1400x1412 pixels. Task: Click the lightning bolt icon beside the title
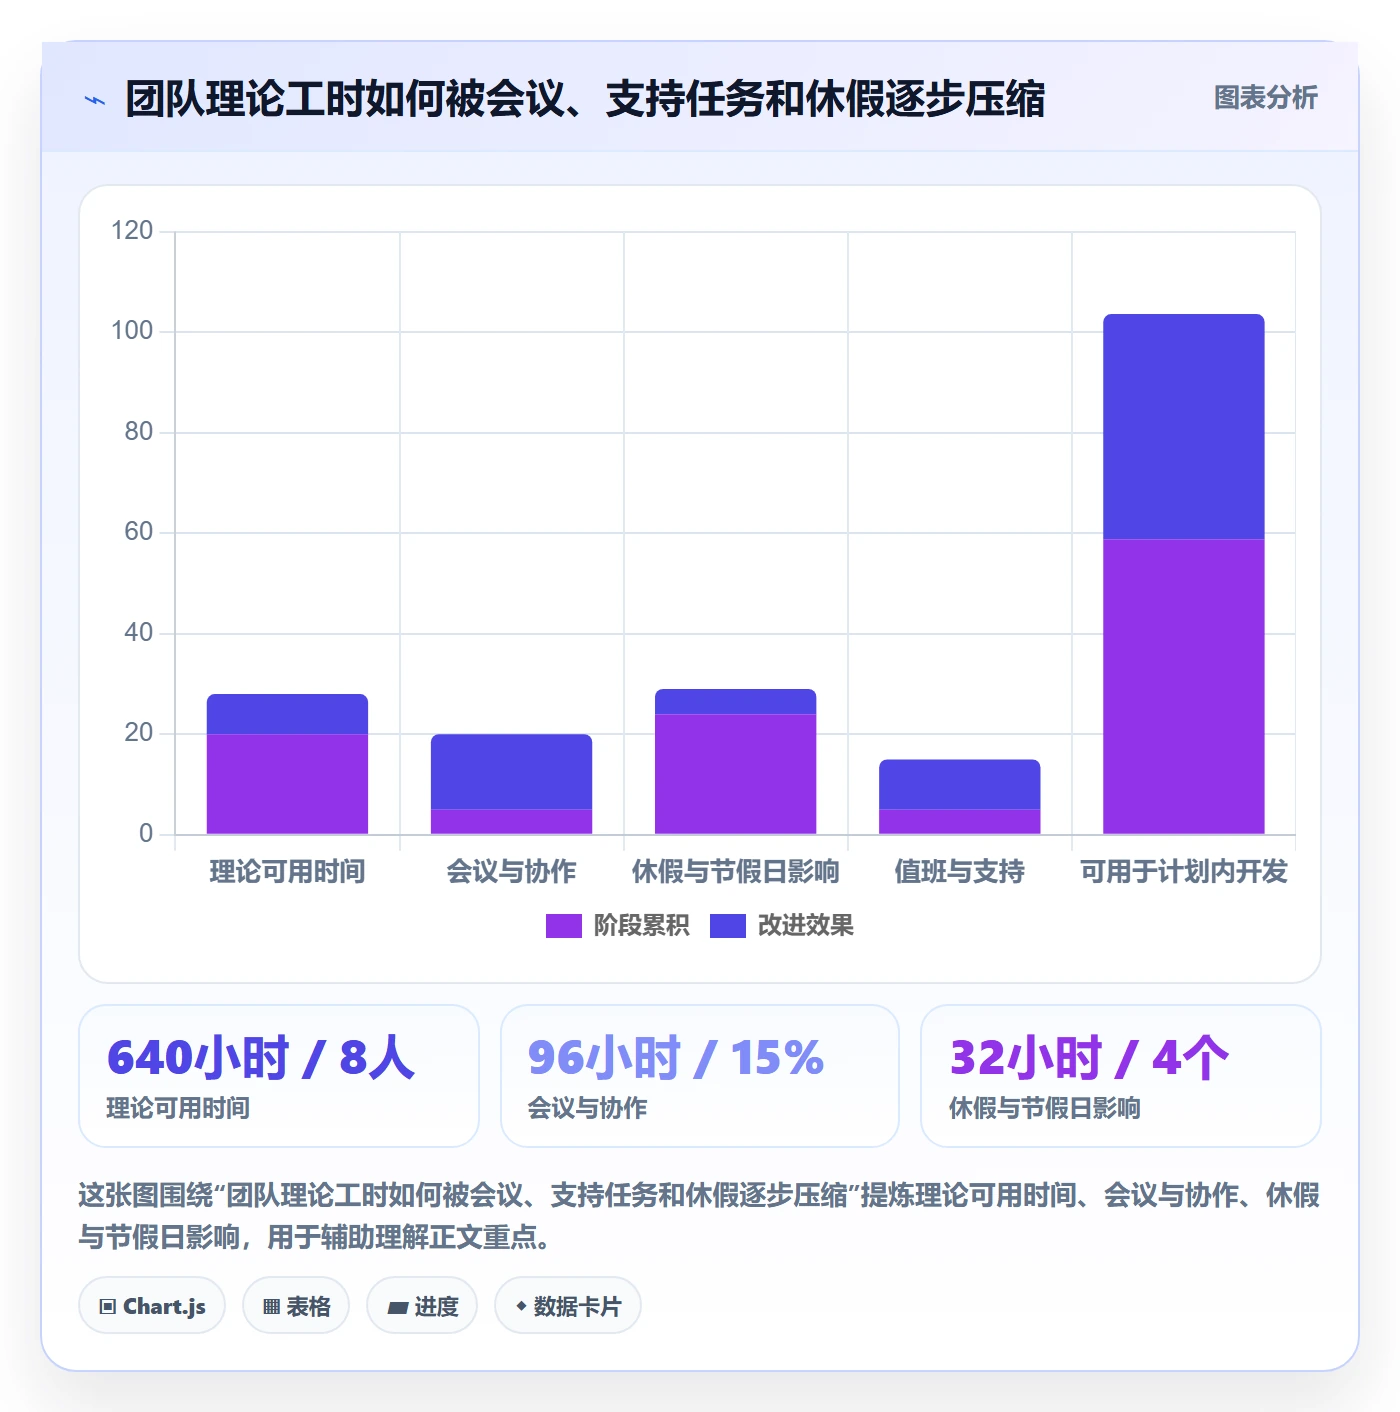pos(95,100)
